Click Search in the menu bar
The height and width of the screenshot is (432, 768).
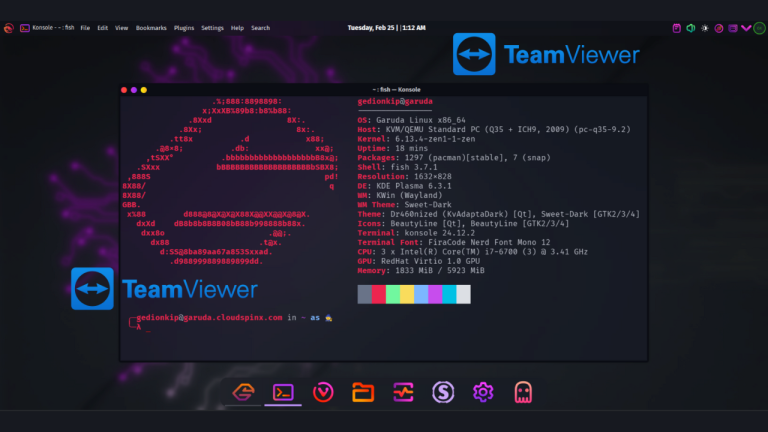(x=261, y=28)
